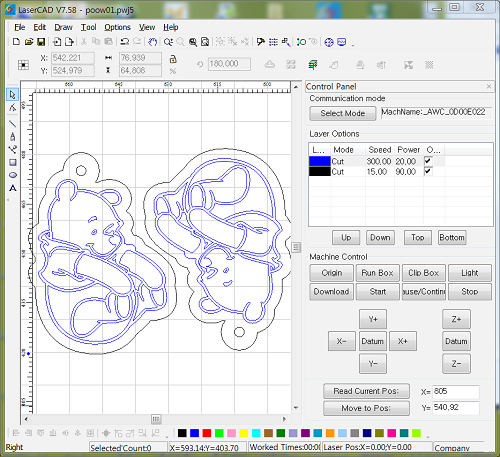Click the Y+ jog button
Screen dimensions: 500x457
click(373, 319)
